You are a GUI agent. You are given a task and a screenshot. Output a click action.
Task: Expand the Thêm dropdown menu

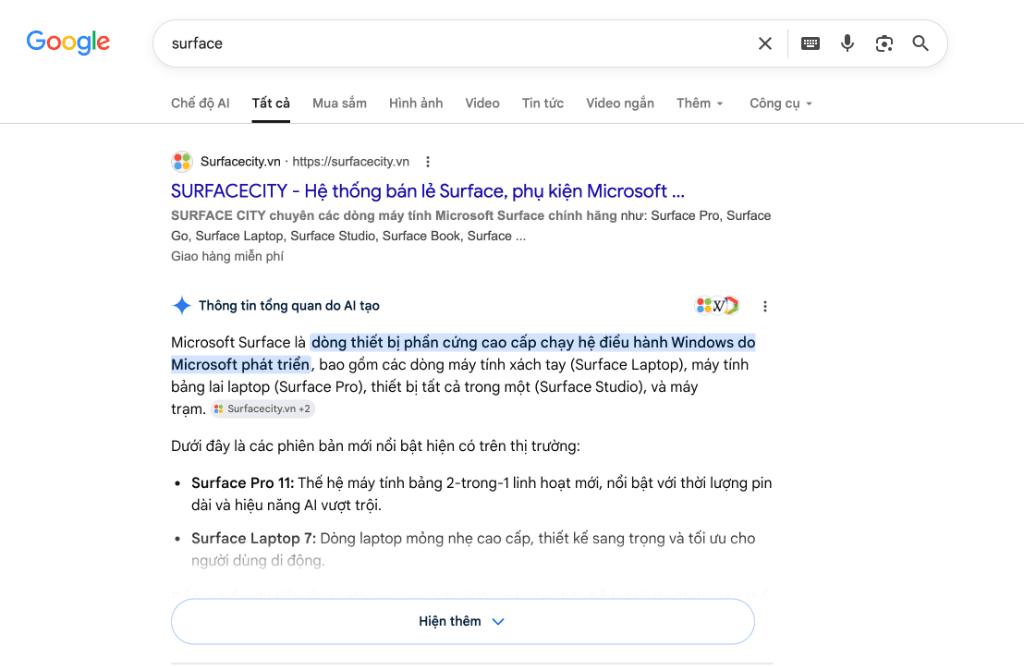click(x=700, y=103)
